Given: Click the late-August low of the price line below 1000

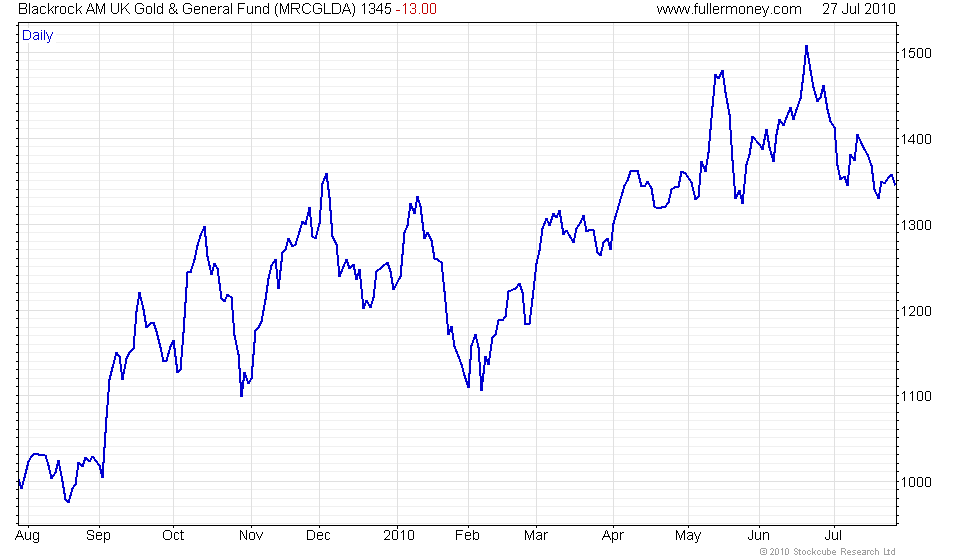Looking at the screenshot, I should pos(68,501).
